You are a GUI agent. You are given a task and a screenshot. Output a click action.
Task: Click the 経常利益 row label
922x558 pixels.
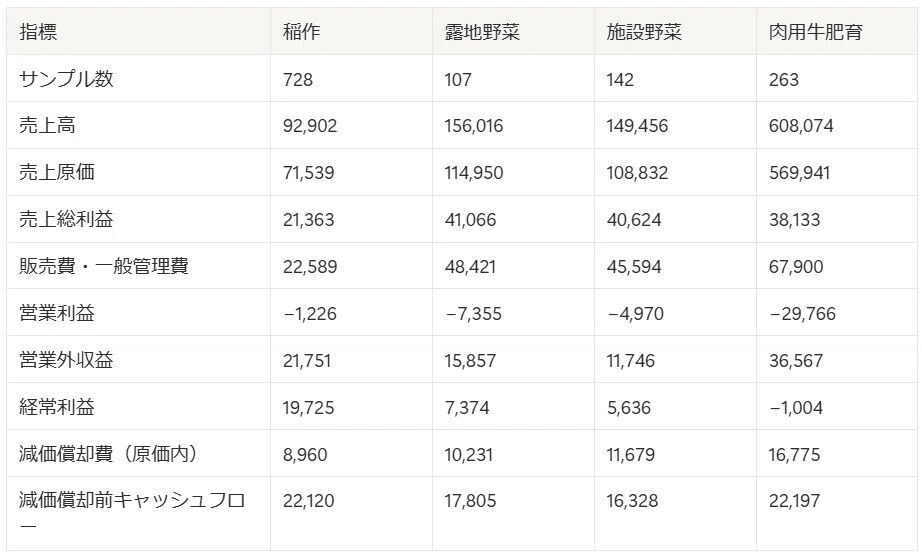click(56, 407)
